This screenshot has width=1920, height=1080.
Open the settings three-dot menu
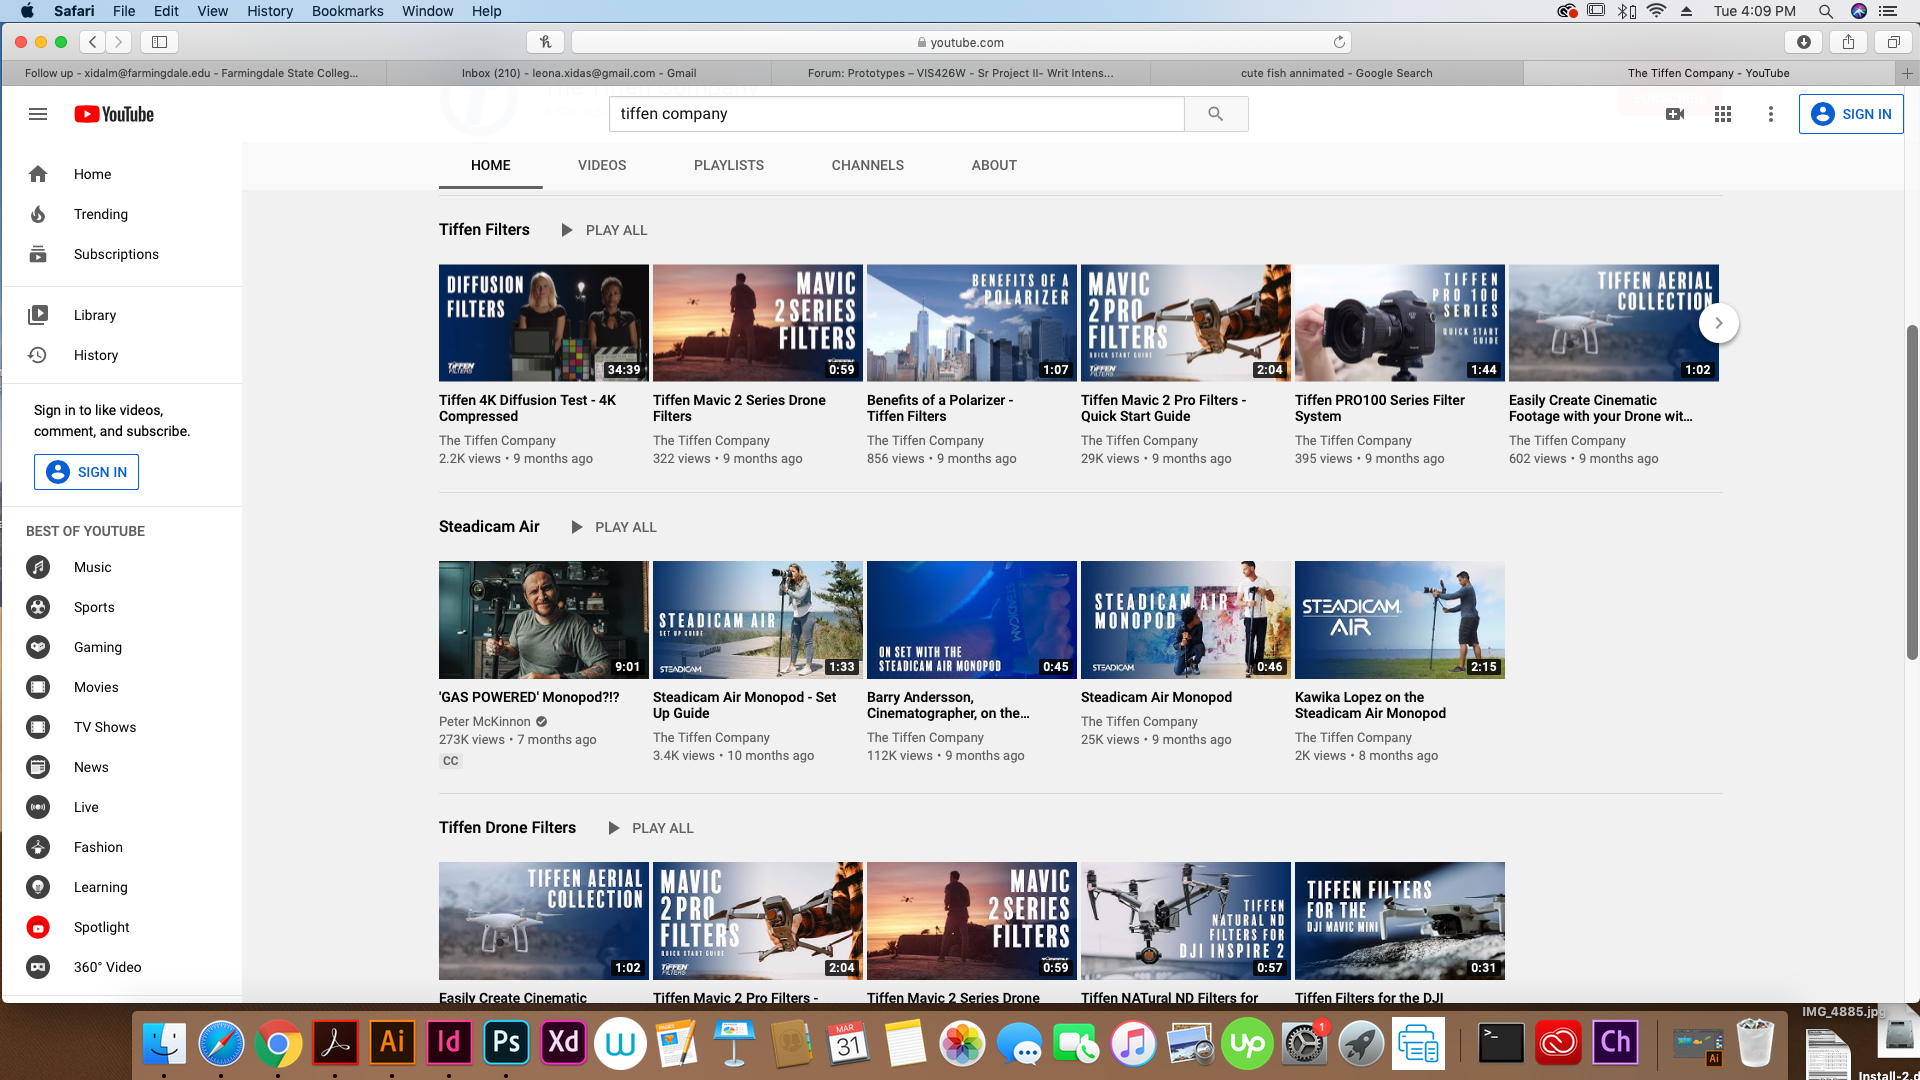point(1771,114)
